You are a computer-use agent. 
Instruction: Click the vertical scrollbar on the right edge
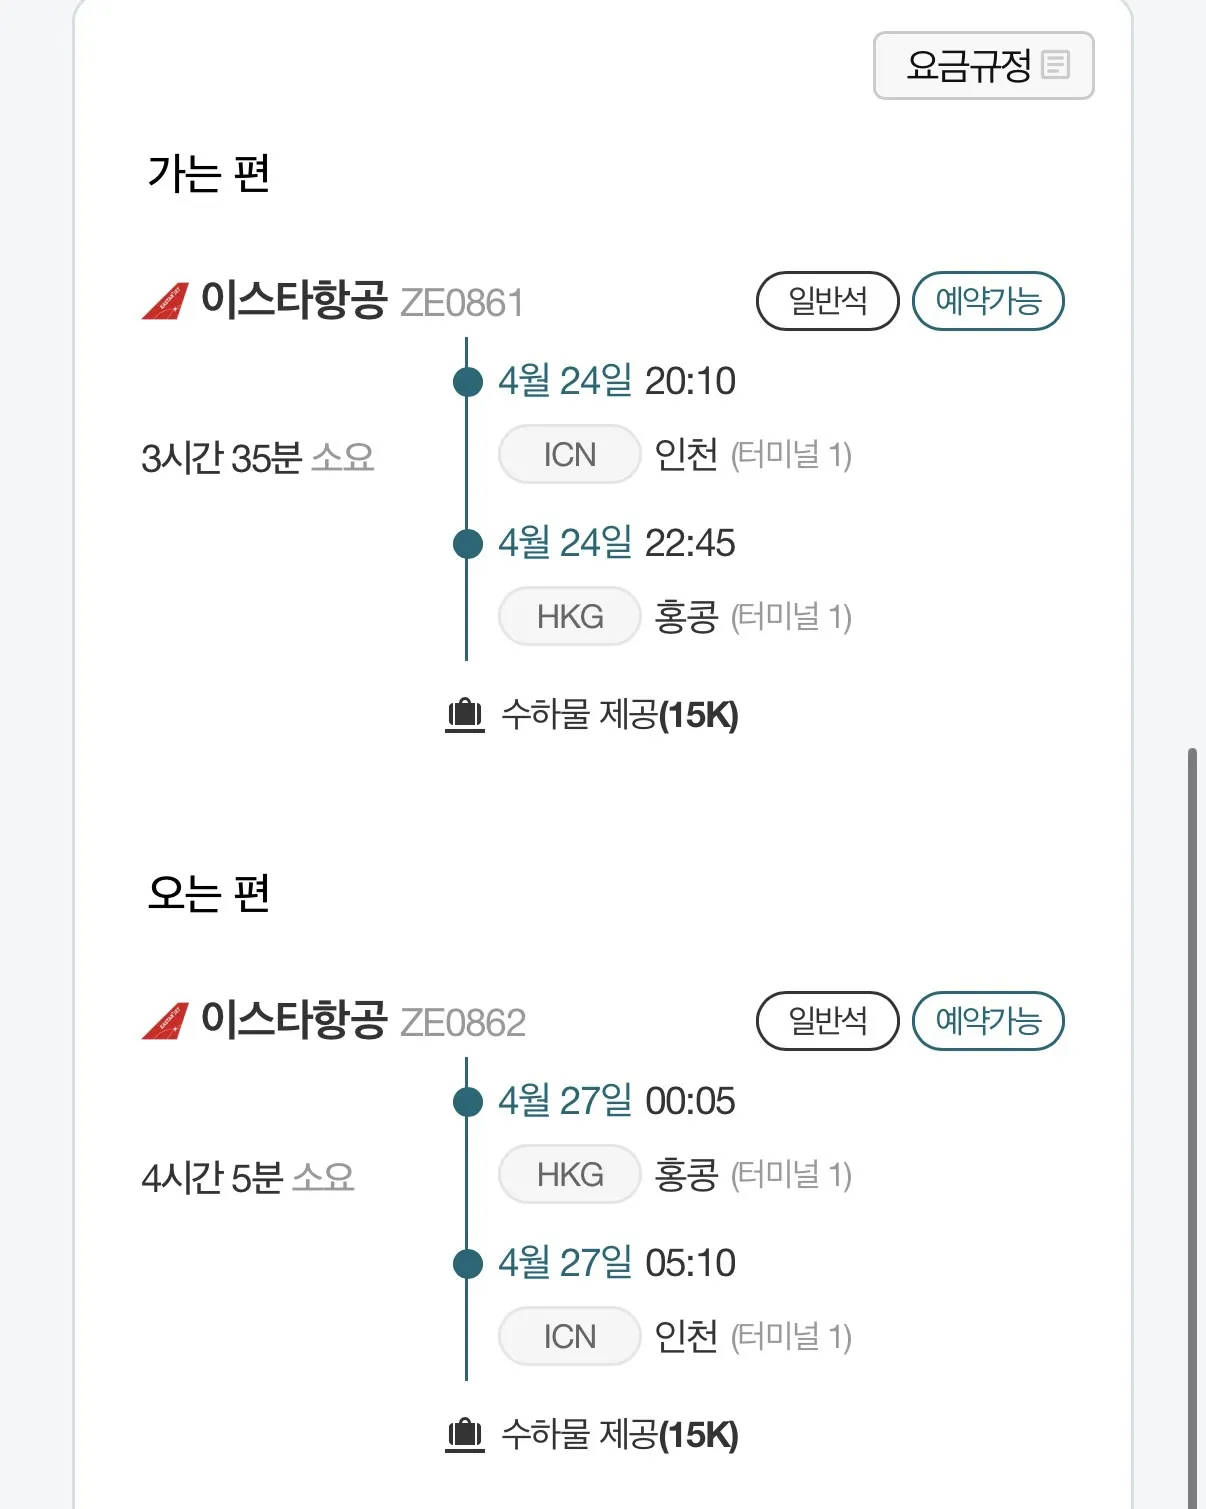(x=1192, y=1100)
